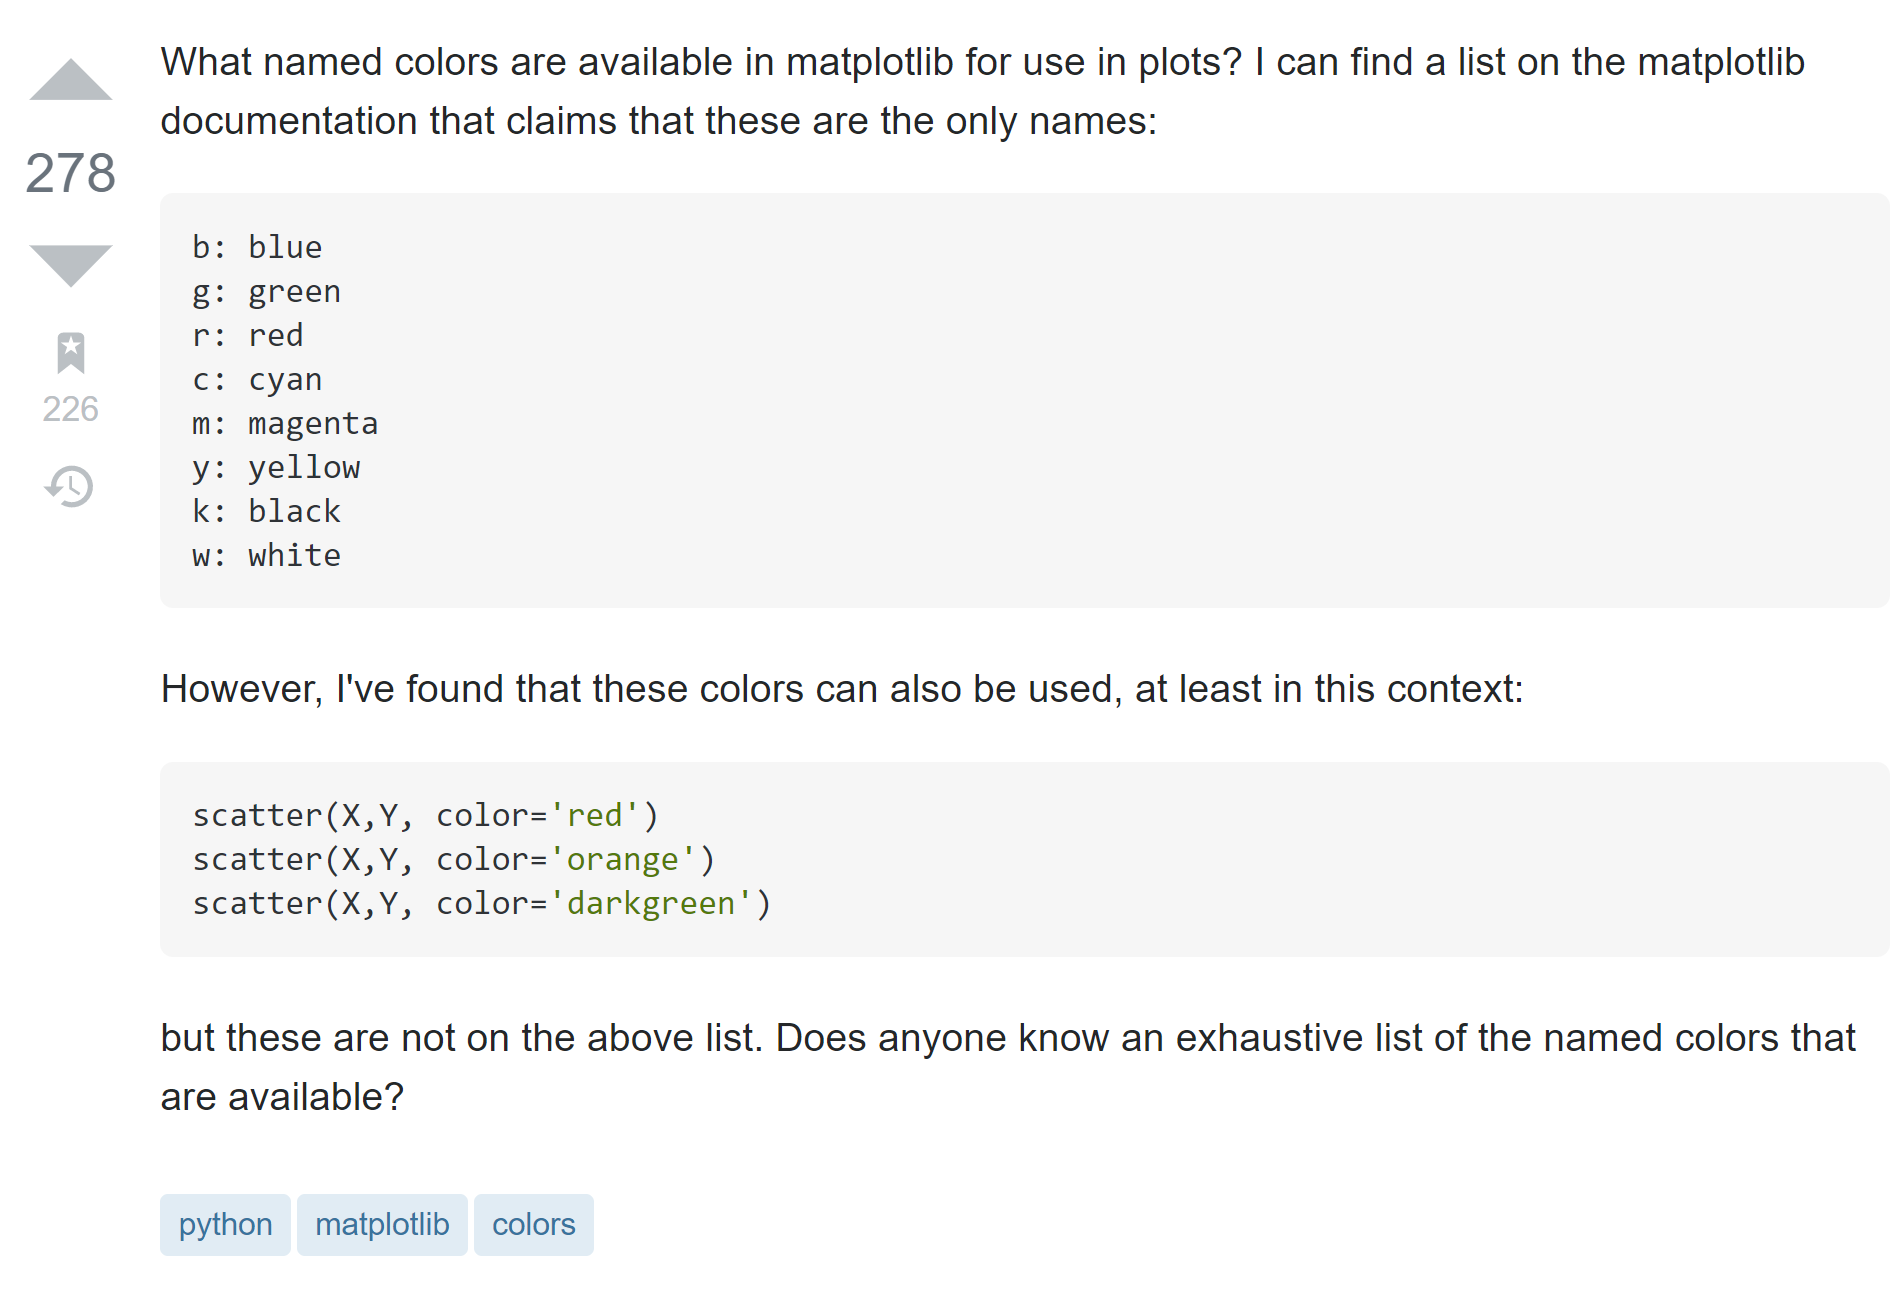This screenshot has width=1899, height=1306.
Task: Open the matplotlib tag
Action: pyautogui.click(x=382, y=1224)
